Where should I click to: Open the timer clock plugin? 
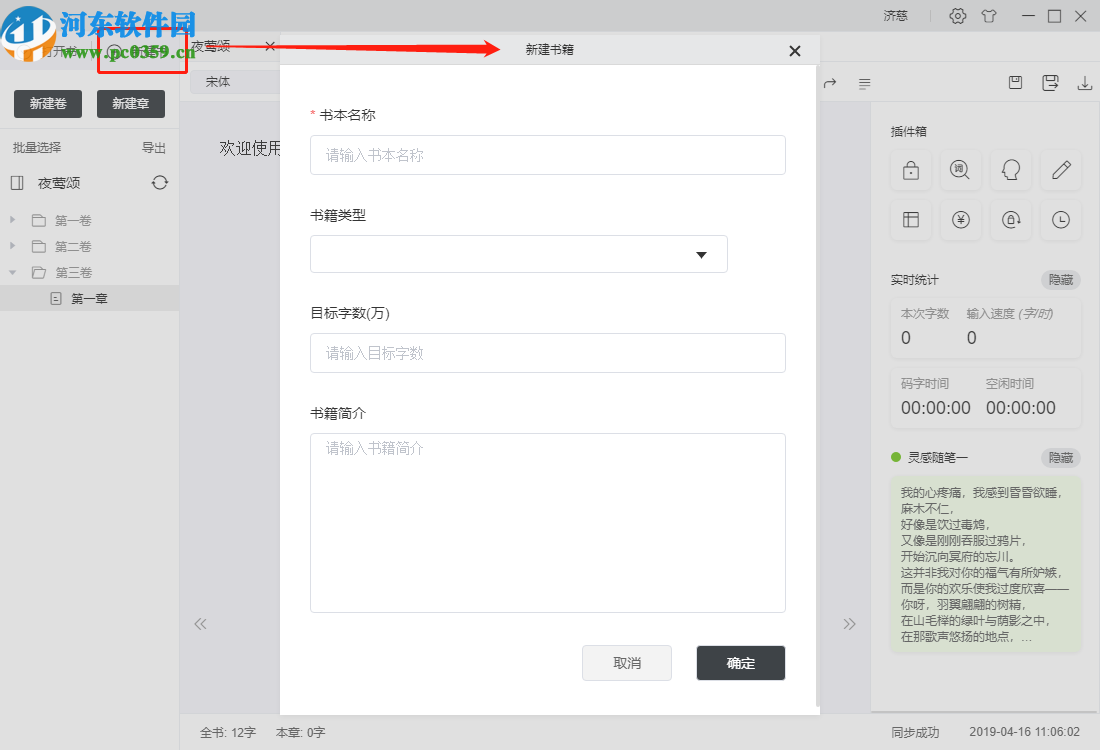(x=1060, y=220)
